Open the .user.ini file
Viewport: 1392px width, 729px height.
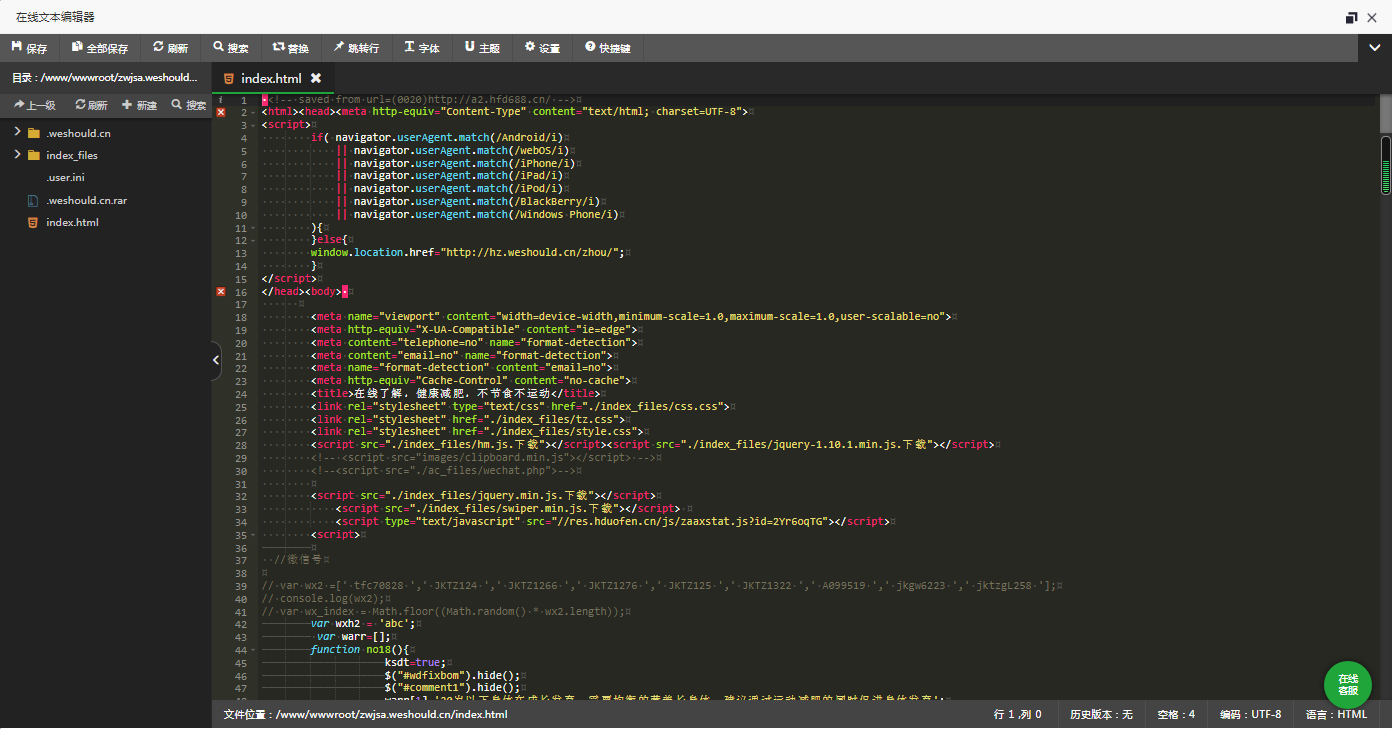[x=65, y=178]
